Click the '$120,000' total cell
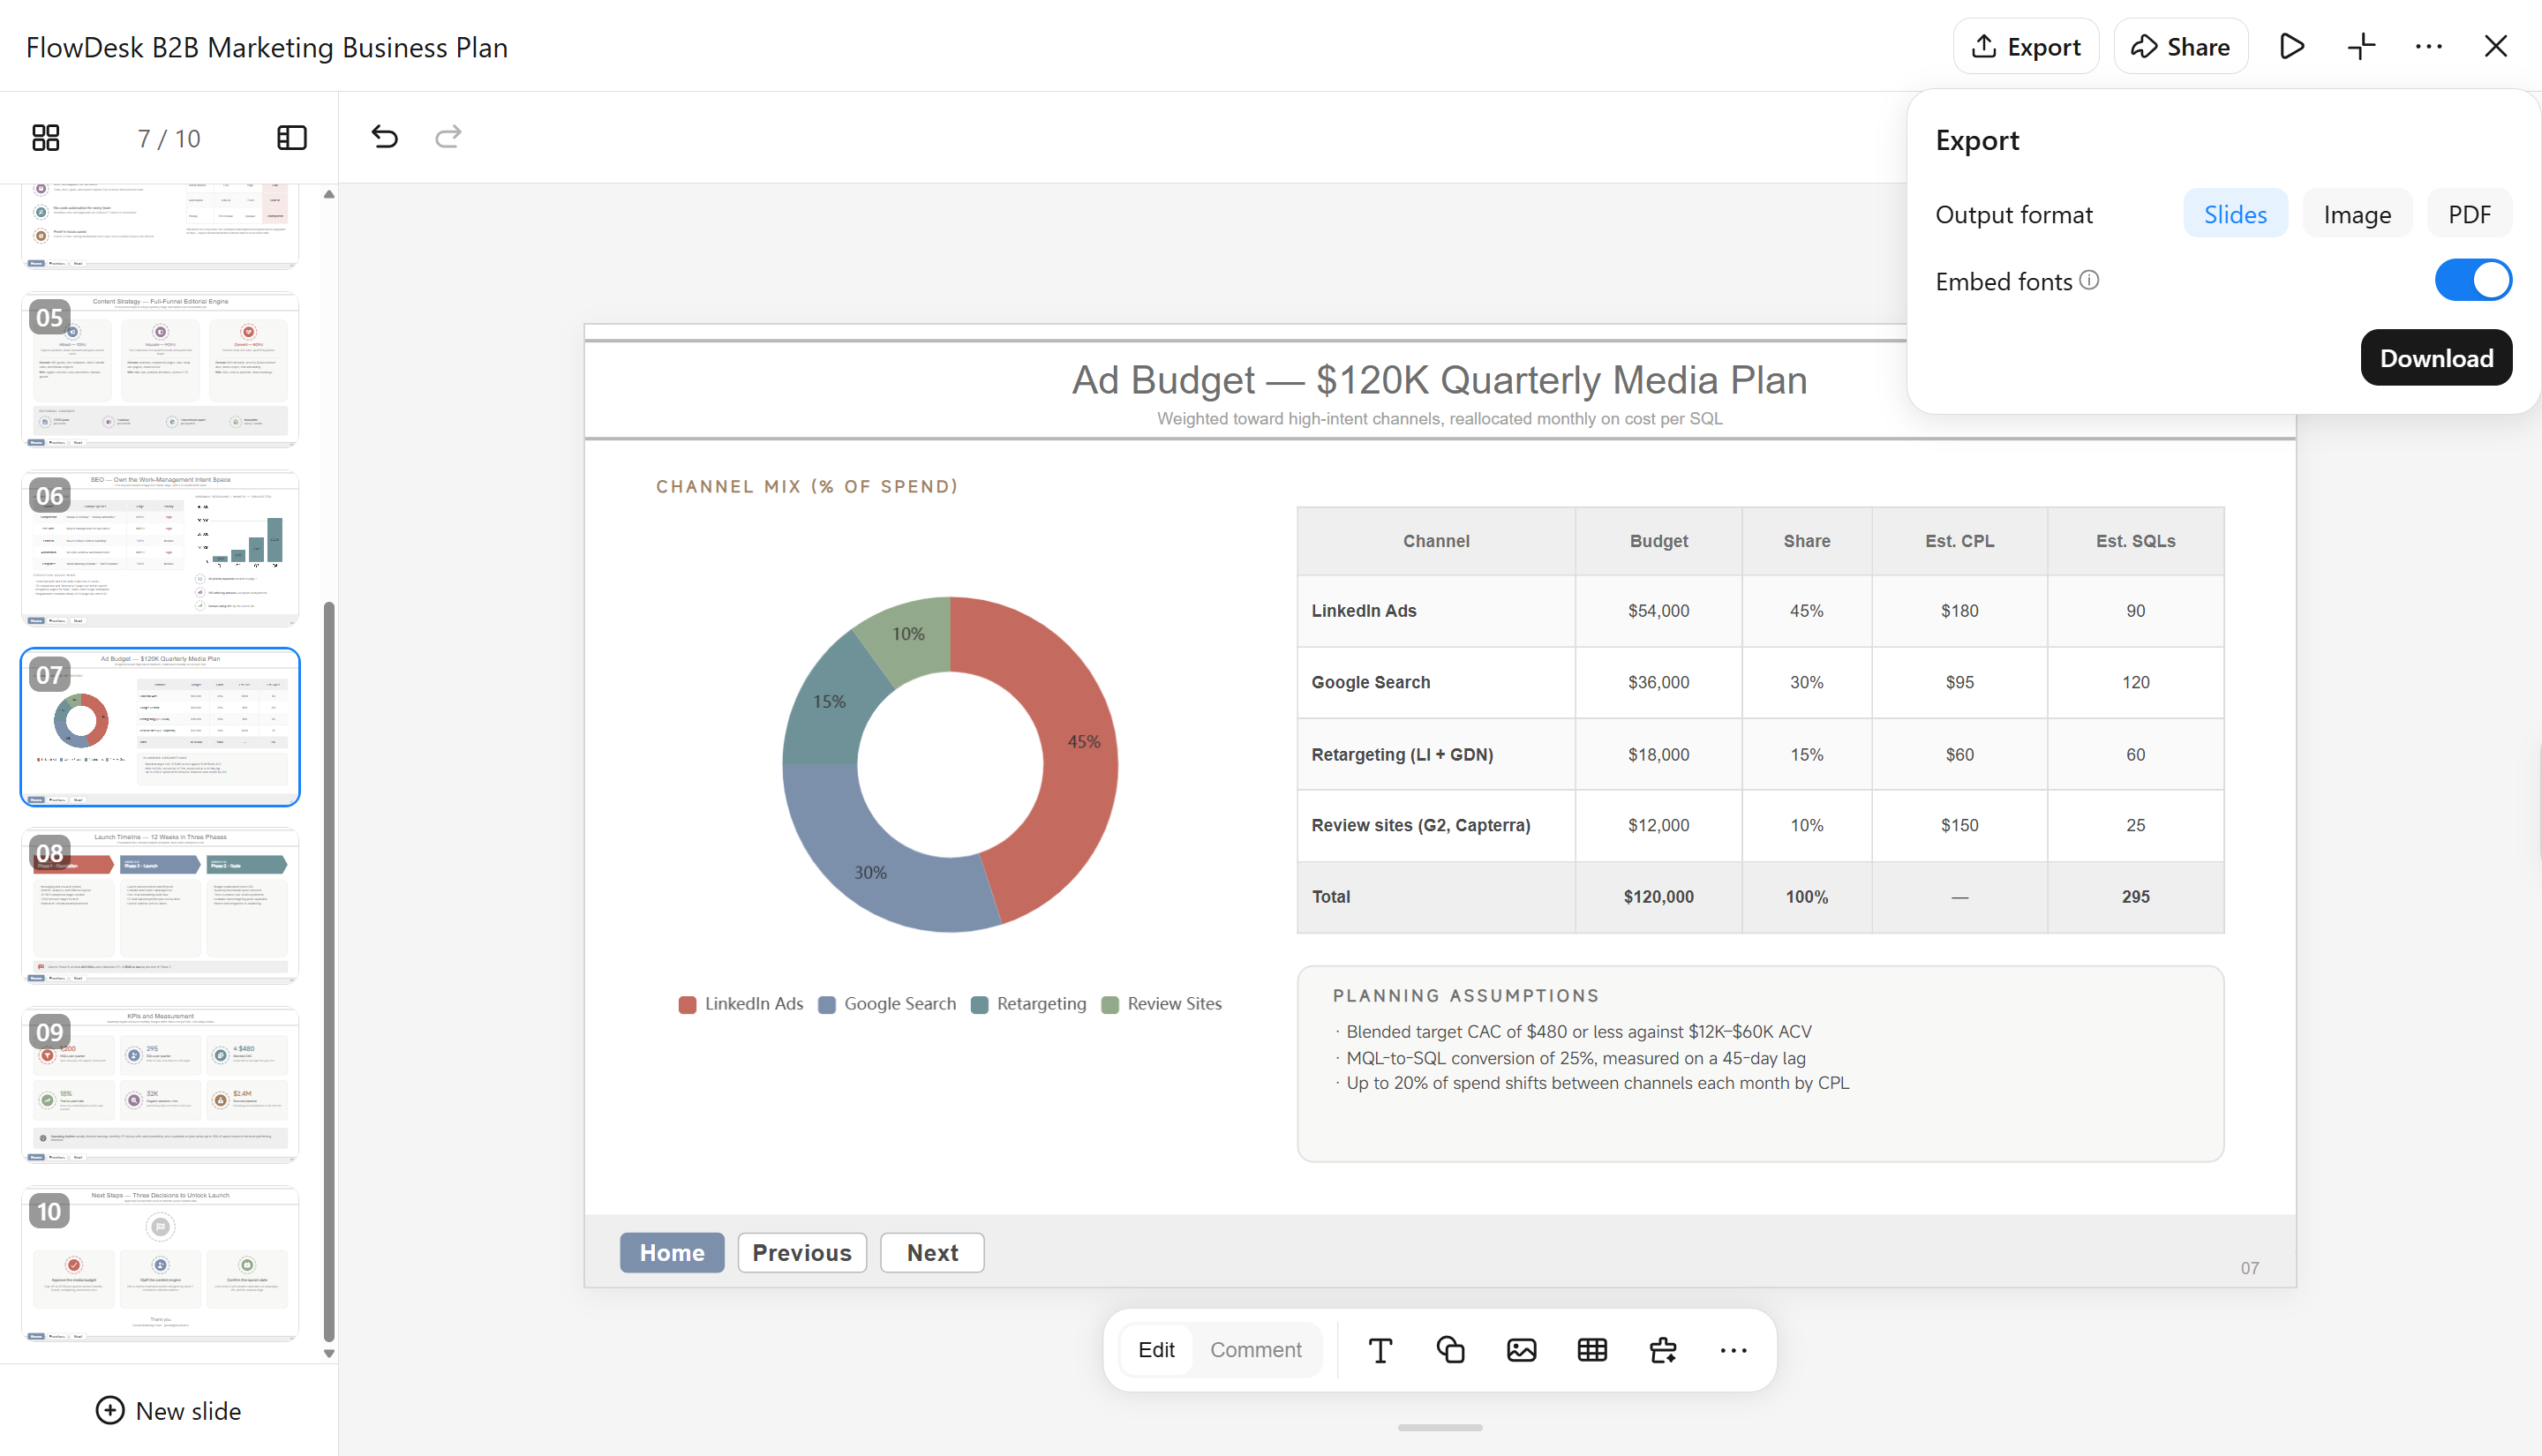Viewport: 2542px width, 1456px height. click(1658, 897)
